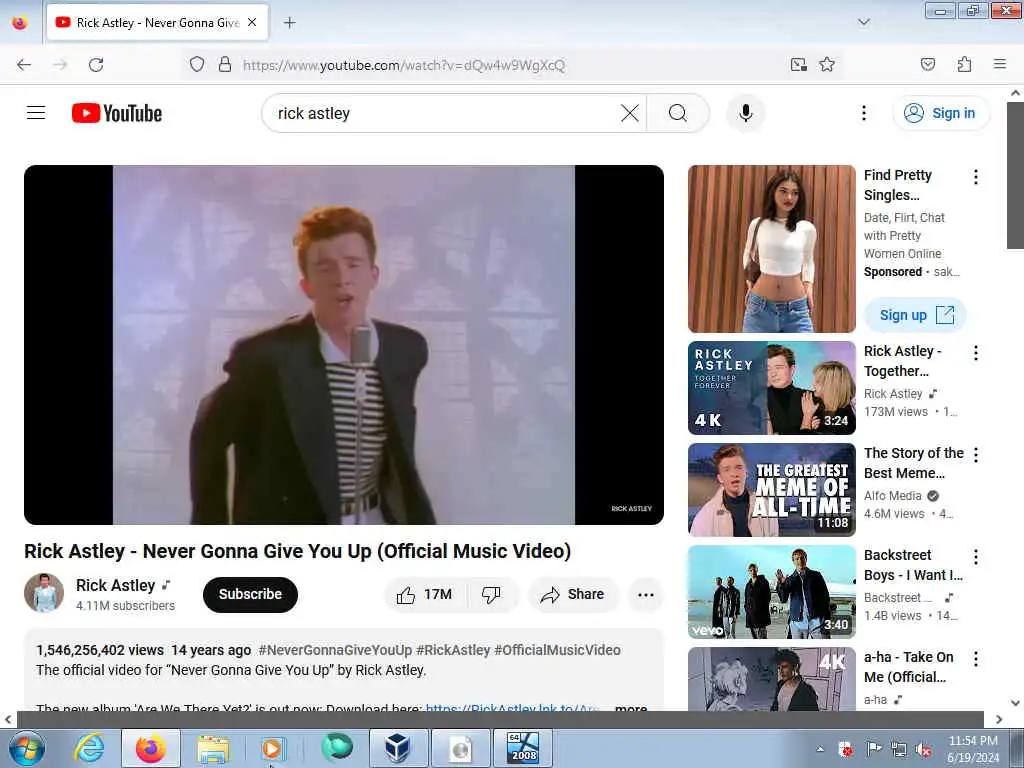The image size is (1024, 768).
Task: Expand description with ...more
Action: pyautogui.click(x=630, y=707)
